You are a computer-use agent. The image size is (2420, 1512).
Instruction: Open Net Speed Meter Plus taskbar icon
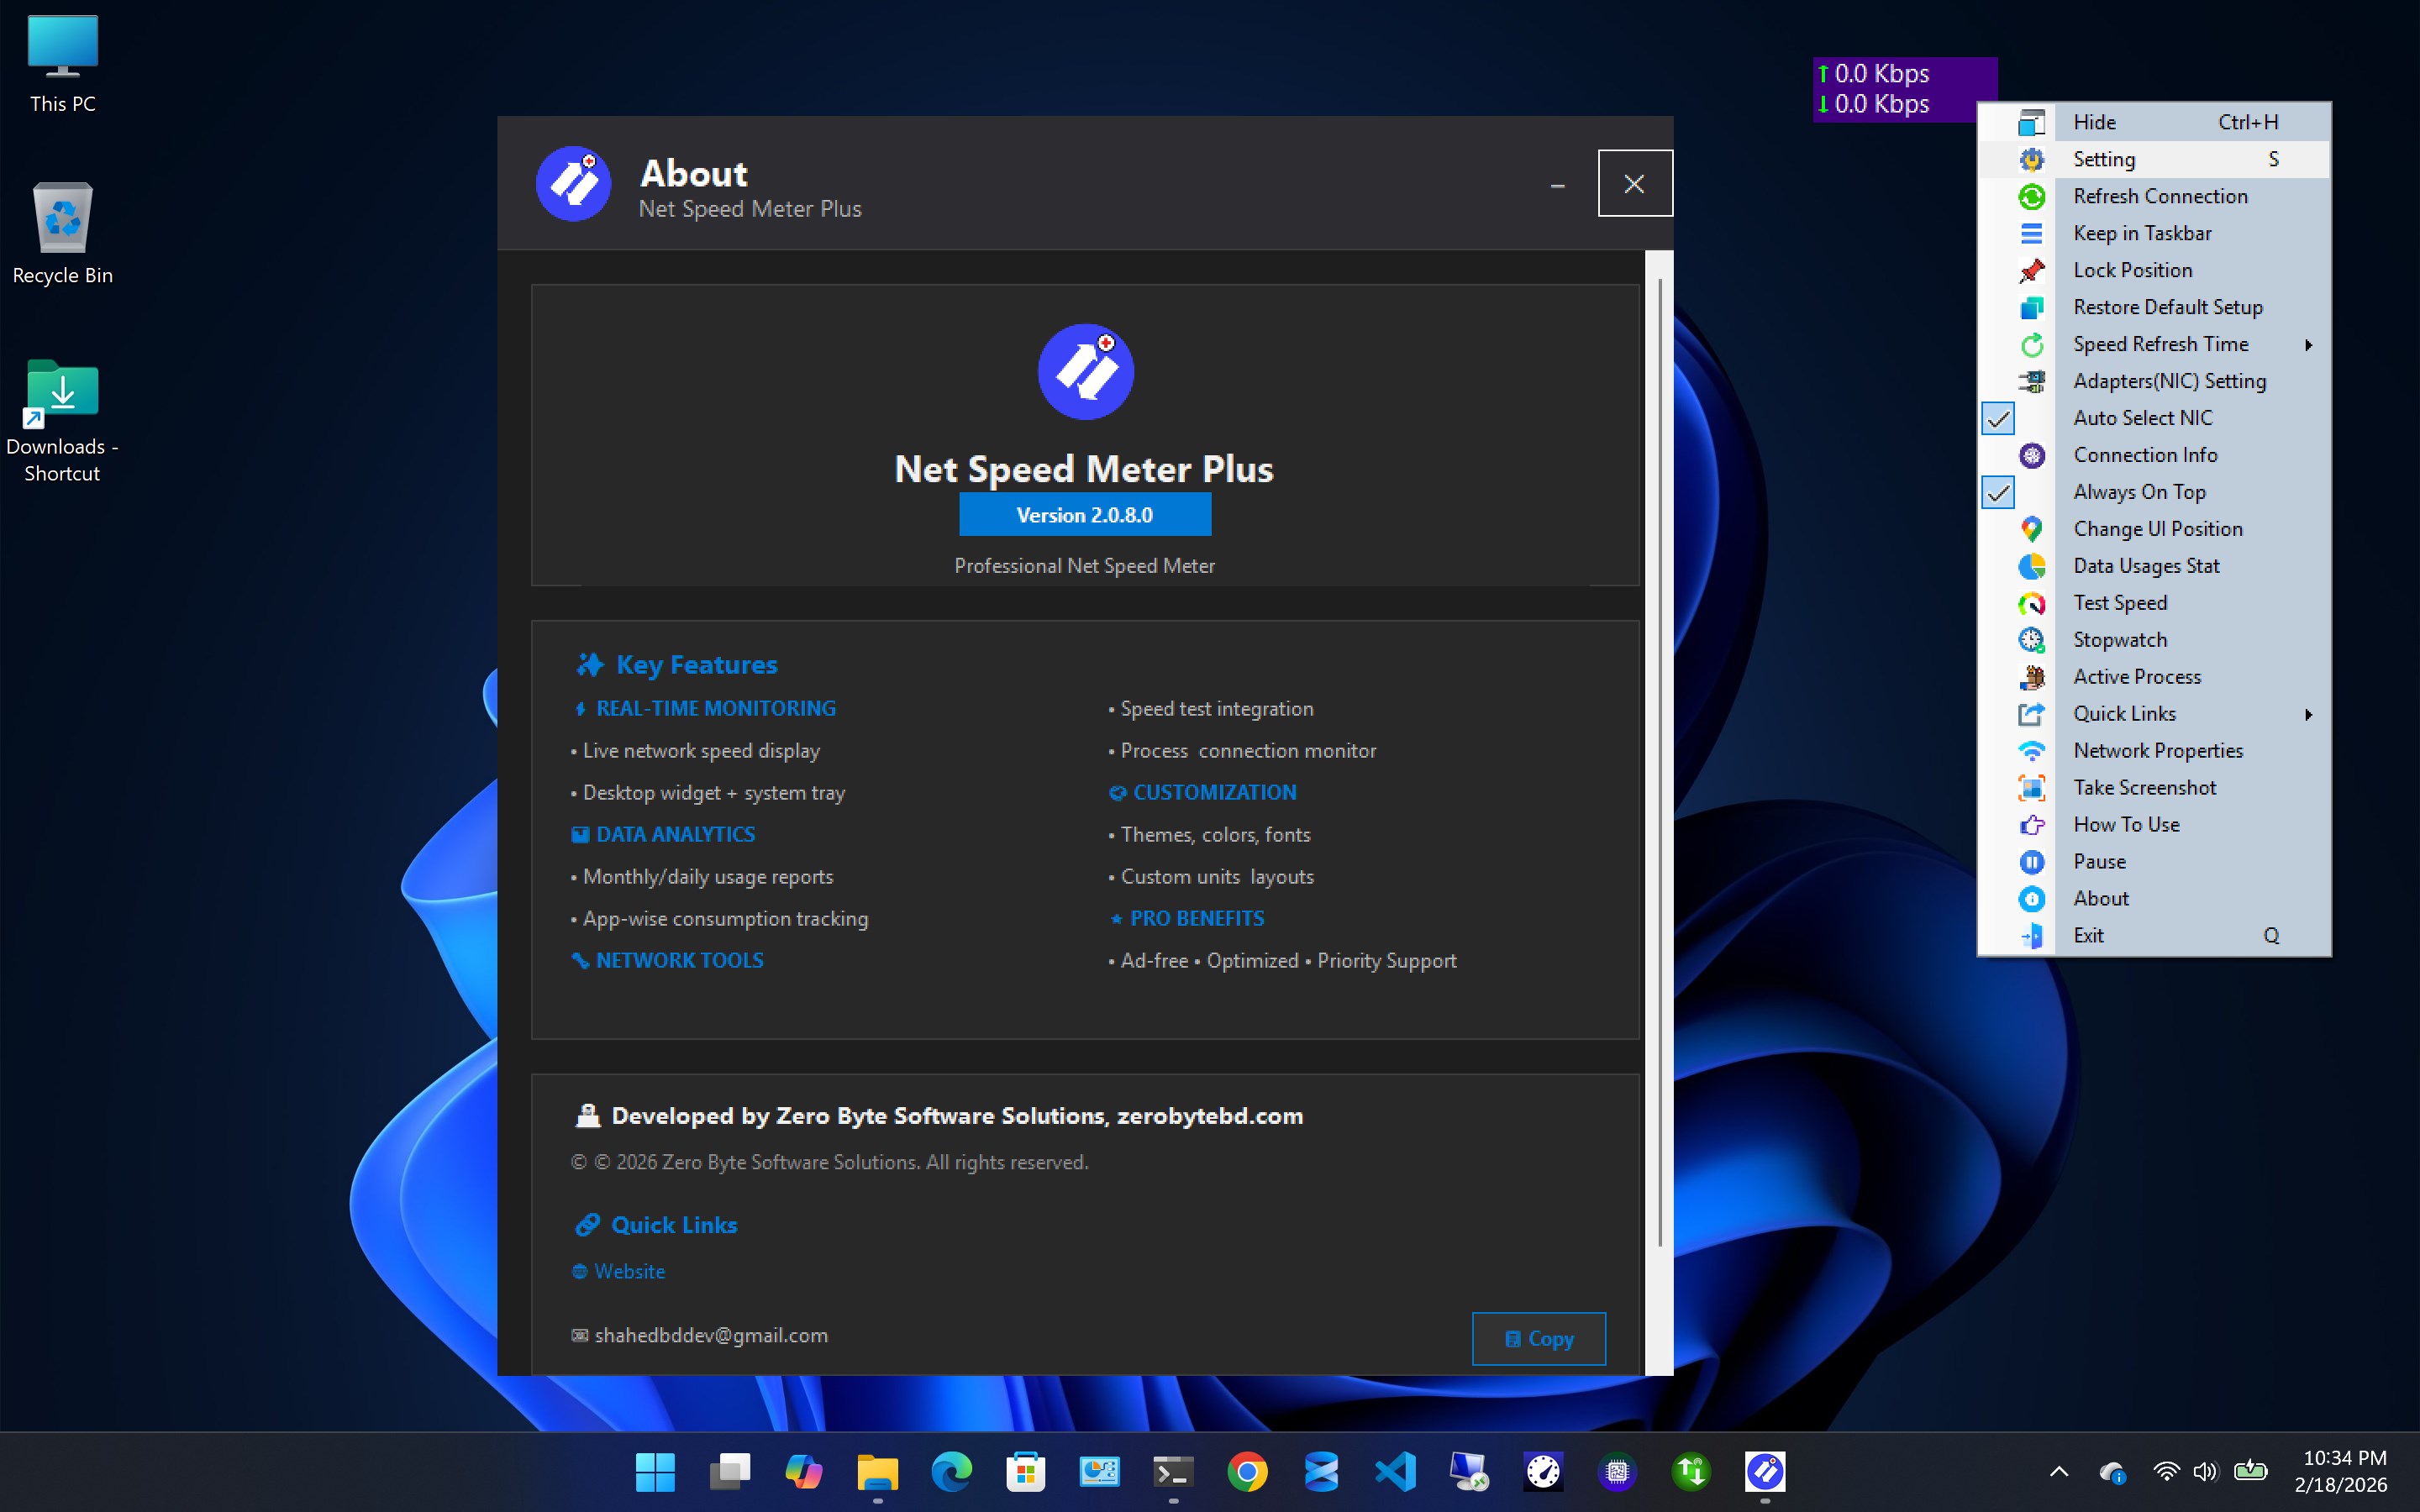coord(1765,1472)
